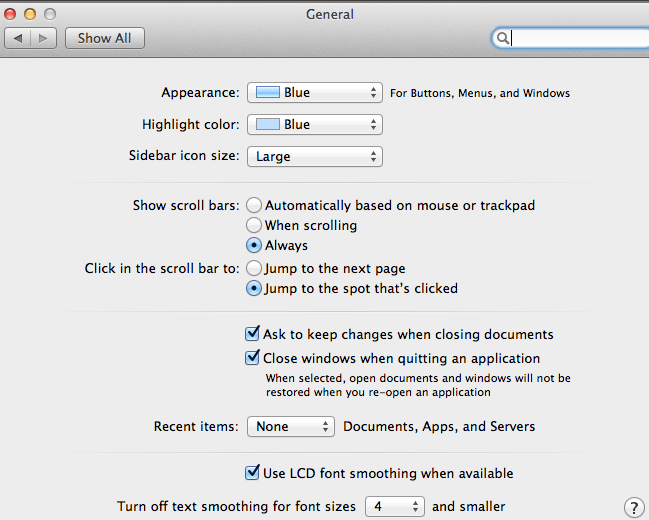Click the Highlight color Blue swatch
649x520 pixels.
[267, 124]
